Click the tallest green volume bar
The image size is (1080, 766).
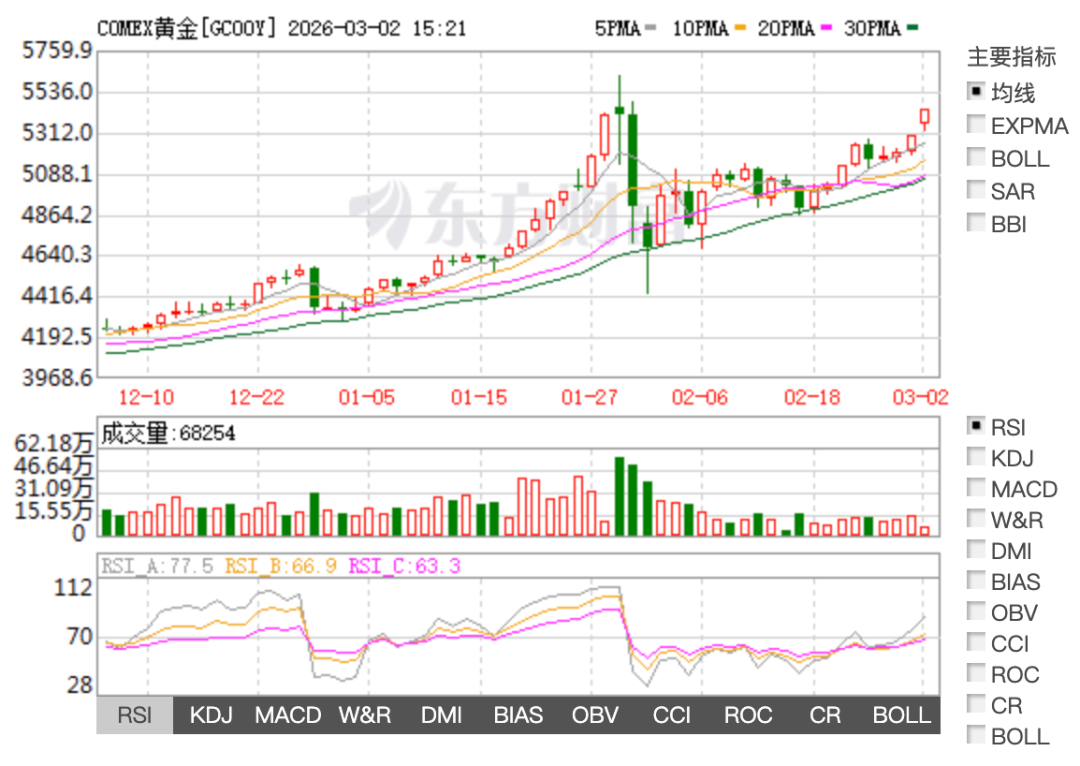tap(619, 497)
